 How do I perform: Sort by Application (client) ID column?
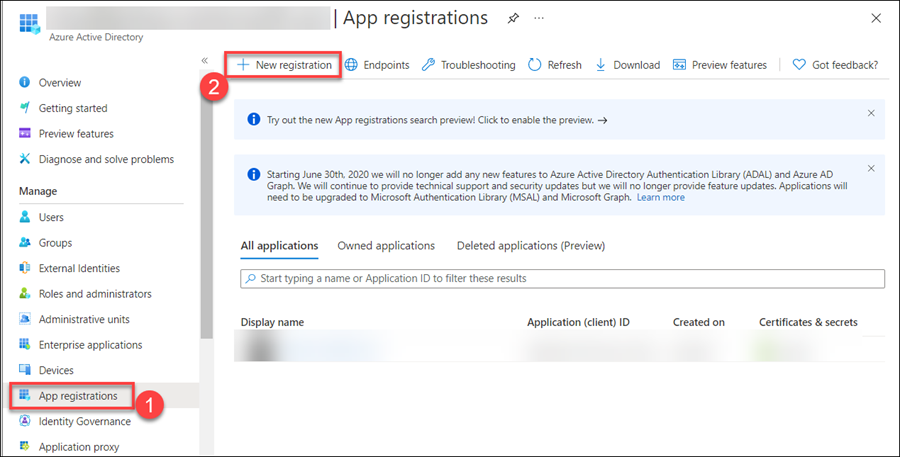578,322
